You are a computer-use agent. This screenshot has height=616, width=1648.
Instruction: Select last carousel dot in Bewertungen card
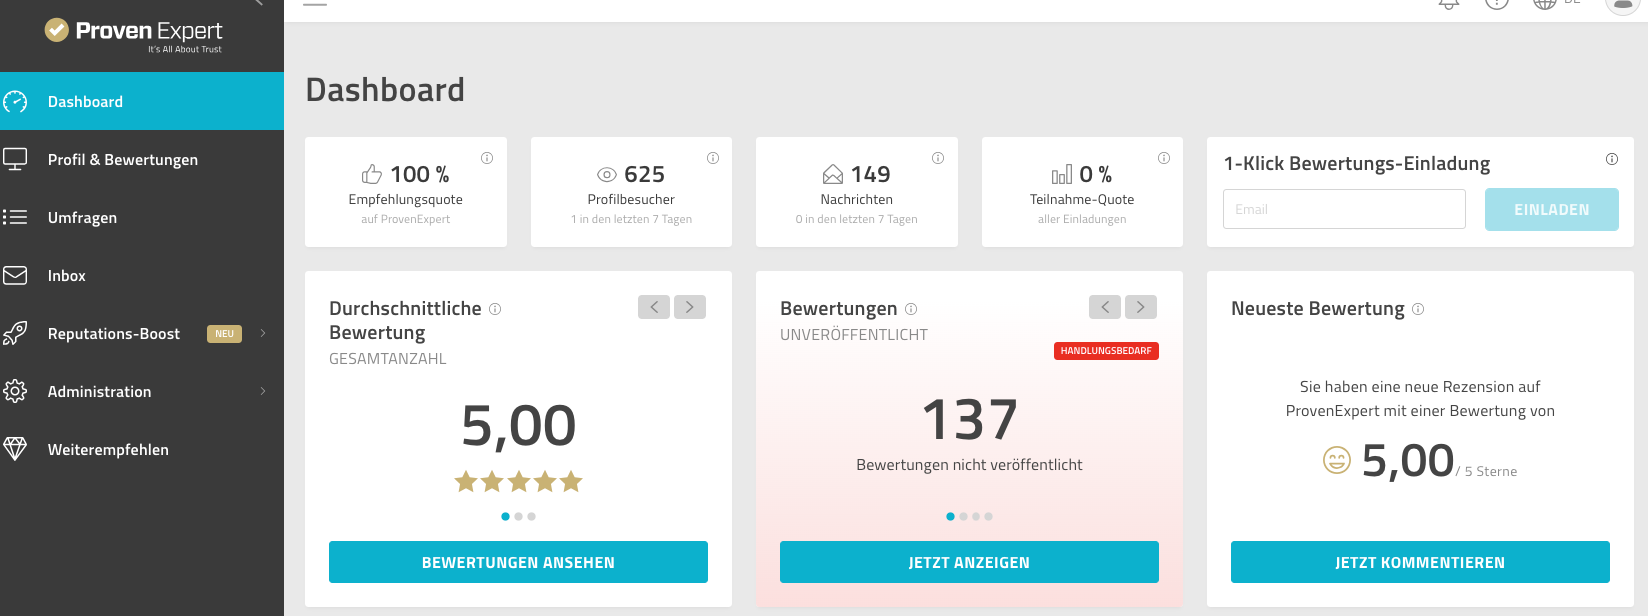988,517
